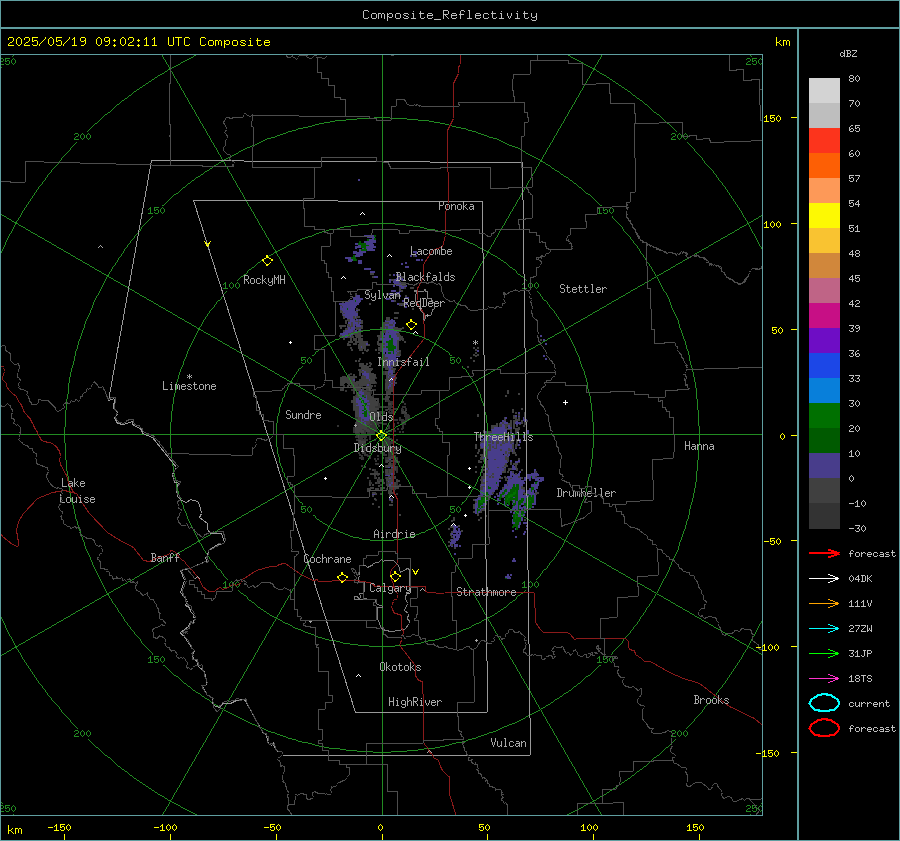The width and height of the screenshot is (900, 841).
Task: Click the green 31JP arrow icon
Action: pyautogui.click(x=824, y=653)
